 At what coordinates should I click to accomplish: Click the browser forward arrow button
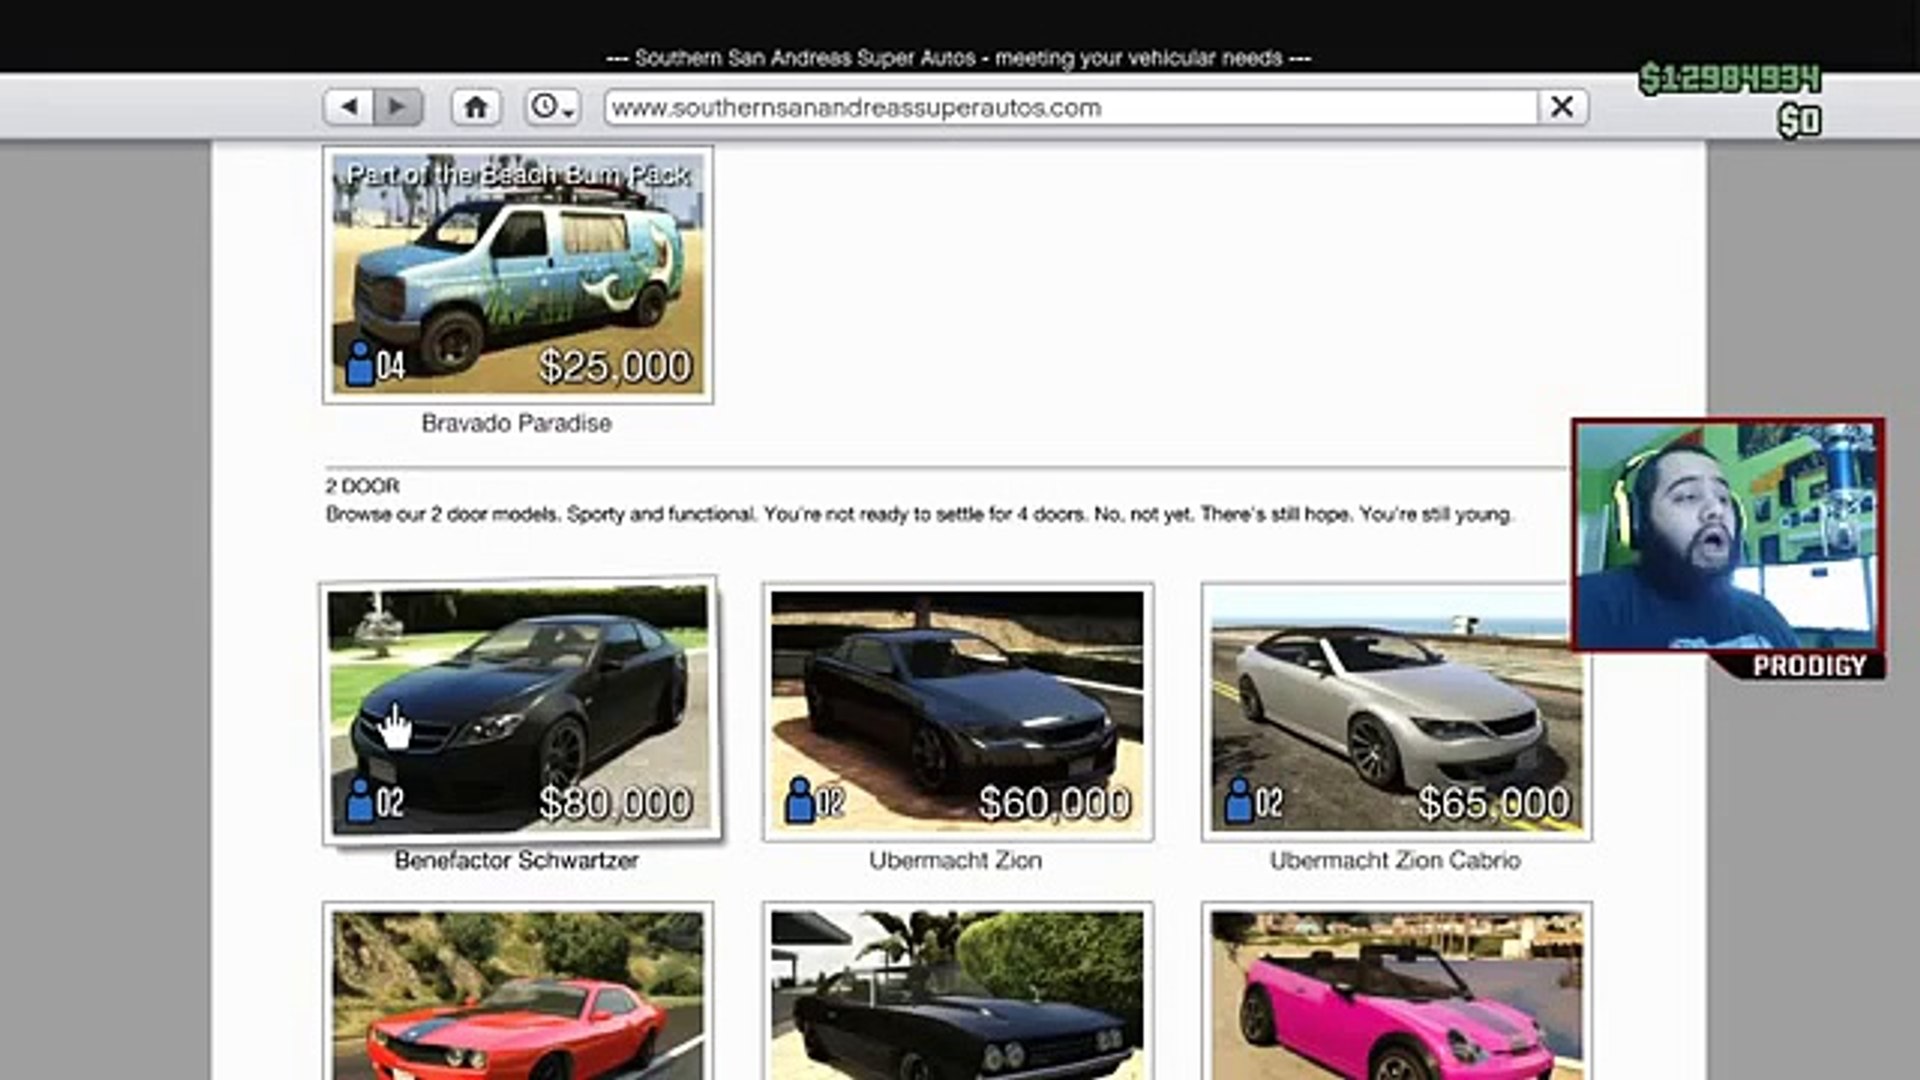coord(398,106)
